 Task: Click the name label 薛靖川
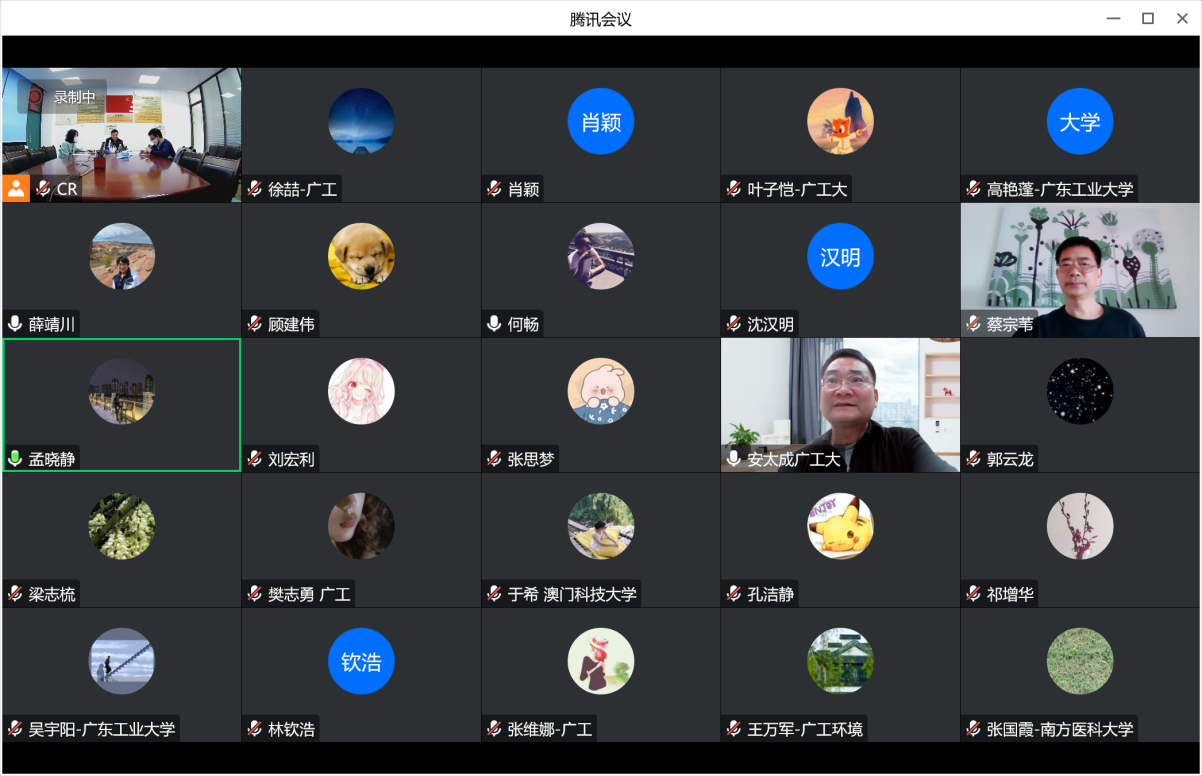[x=53, y=325]
